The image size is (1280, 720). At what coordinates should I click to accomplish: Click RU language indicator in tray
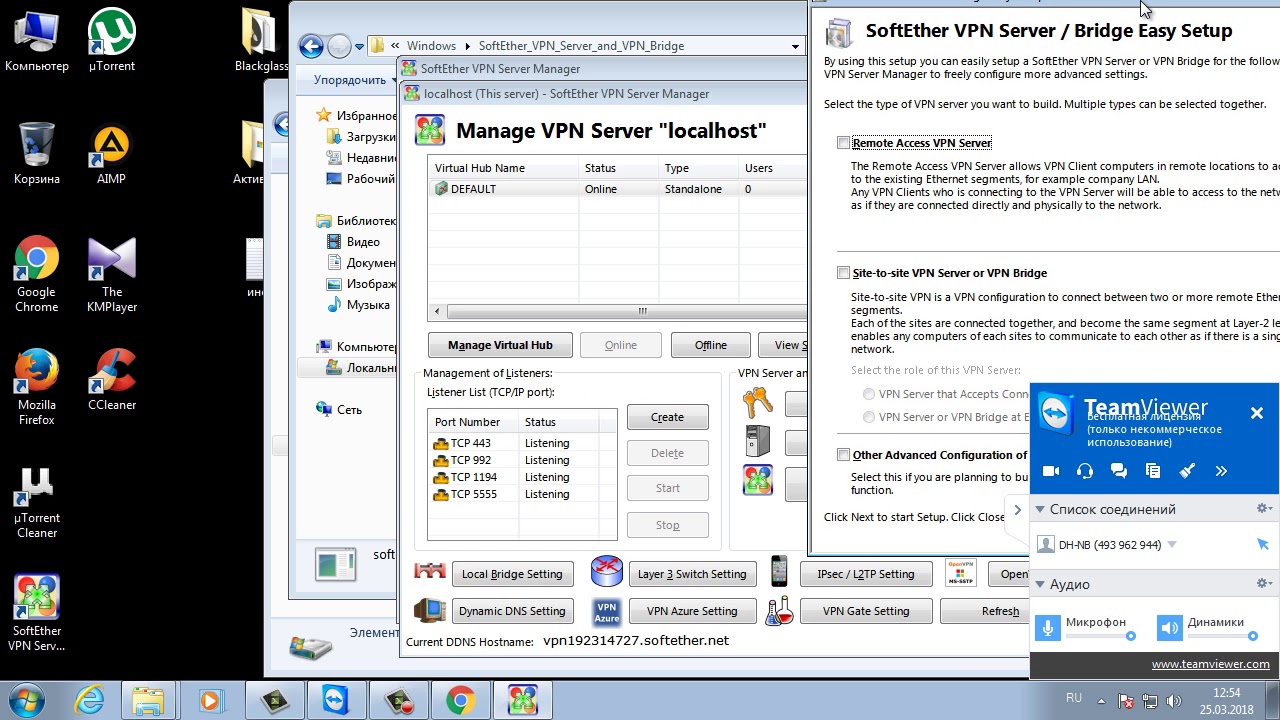click(x=1073, y=698)
